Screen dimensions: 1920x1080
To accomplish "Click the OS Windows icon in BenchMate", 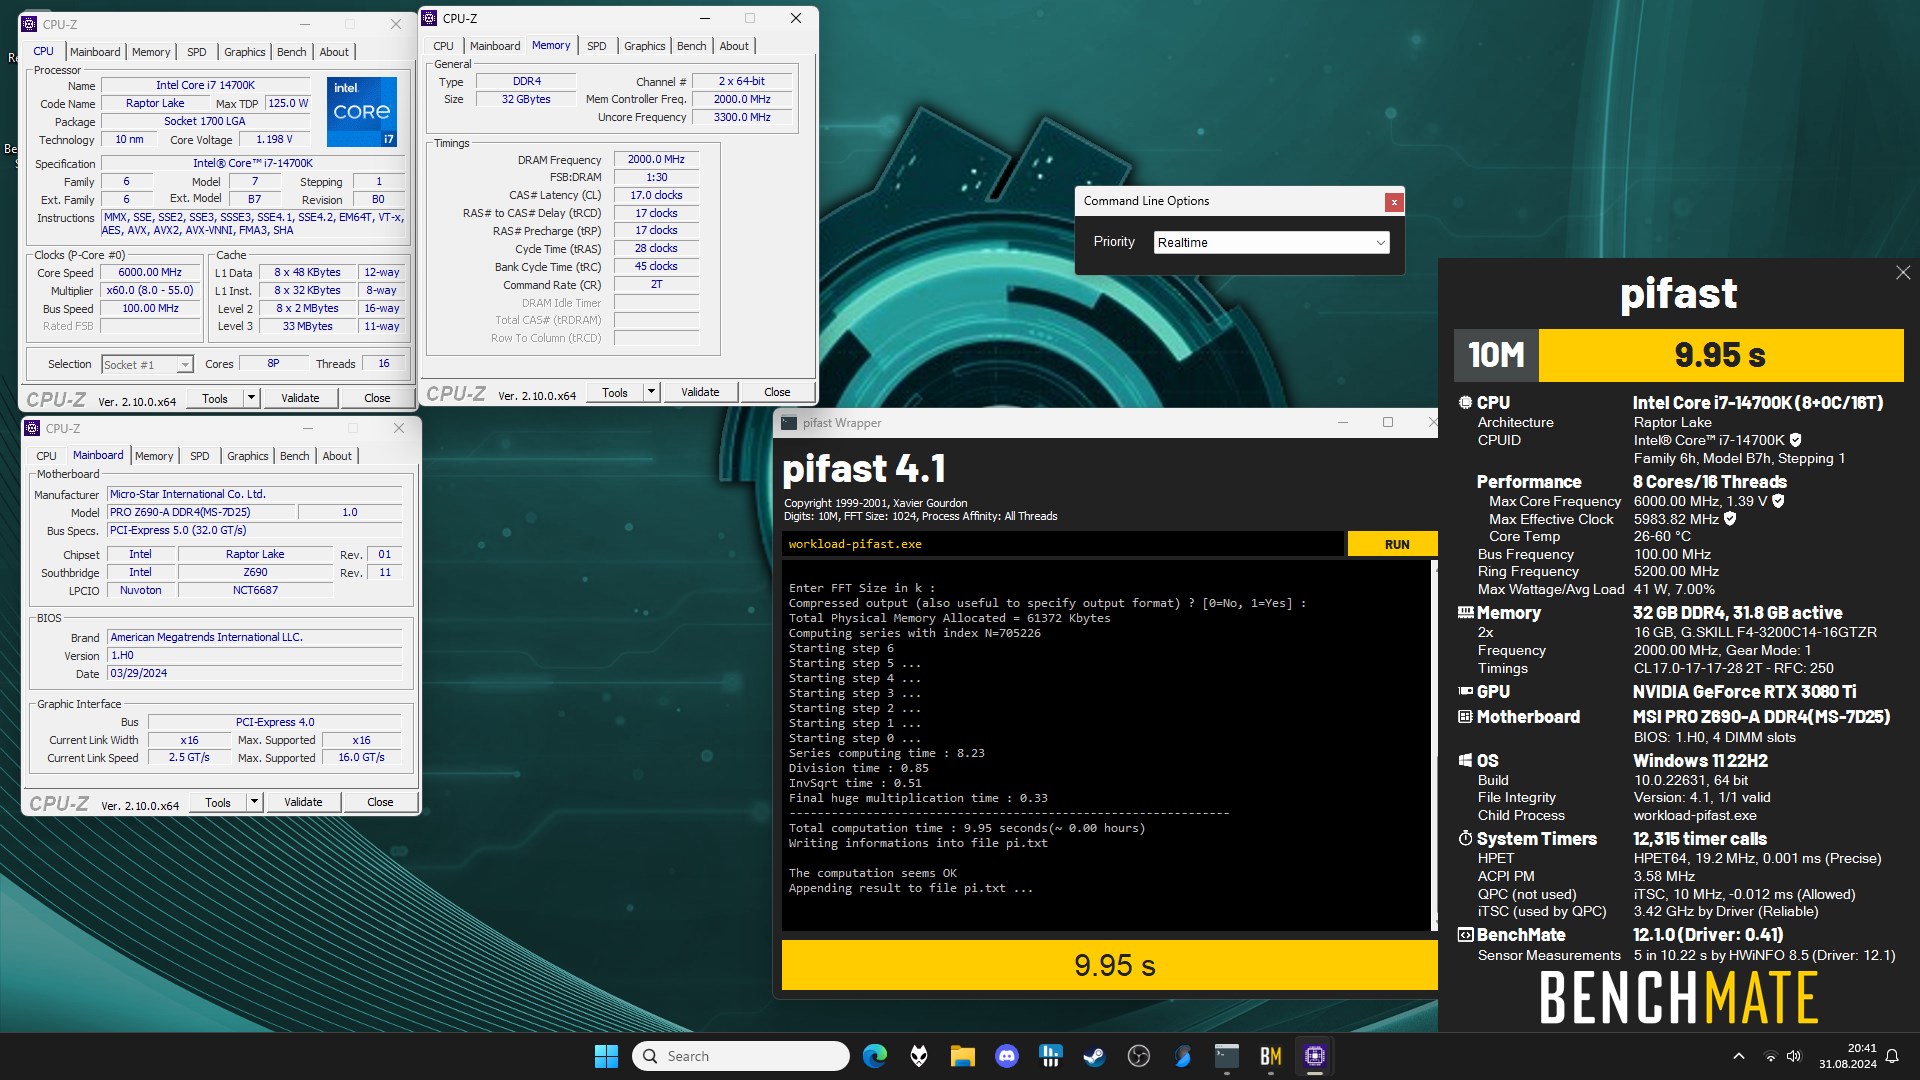I will point(1465,760).
